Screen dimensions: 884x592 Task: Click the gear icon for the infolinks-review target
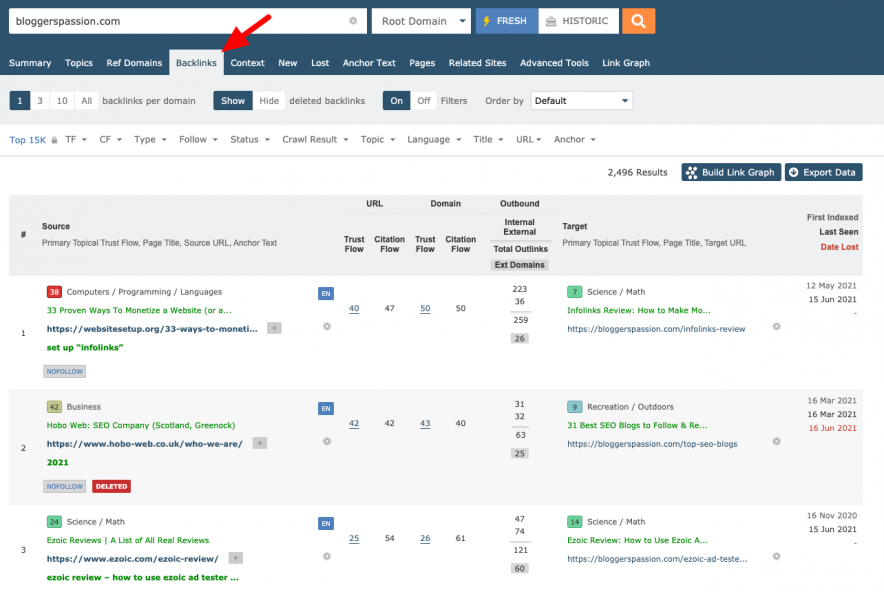click(776, 327)
